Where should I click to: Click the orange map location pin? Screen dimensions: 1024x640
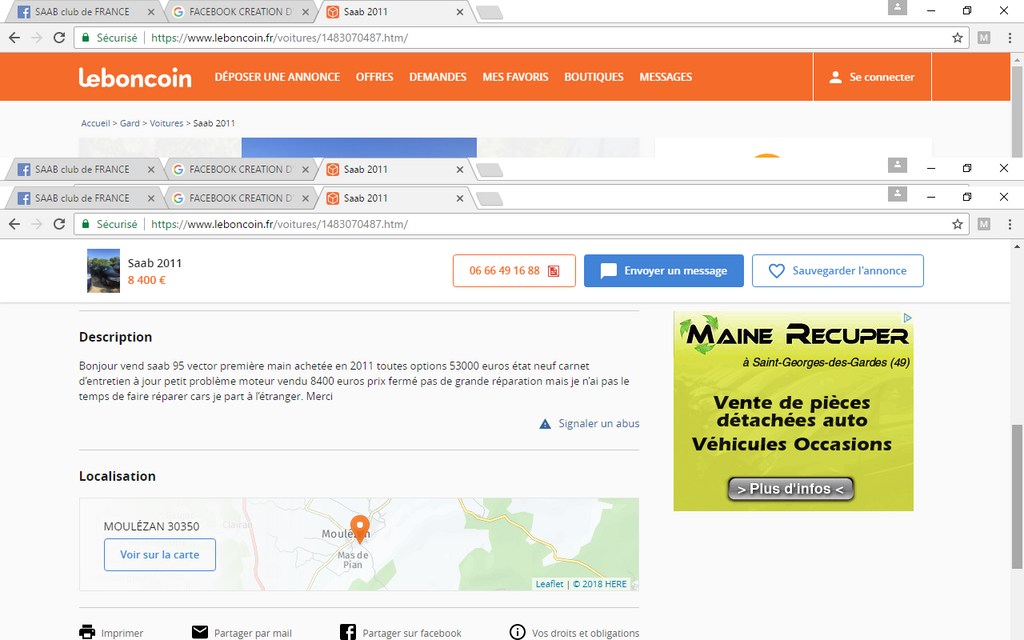(x=359, y=528)
